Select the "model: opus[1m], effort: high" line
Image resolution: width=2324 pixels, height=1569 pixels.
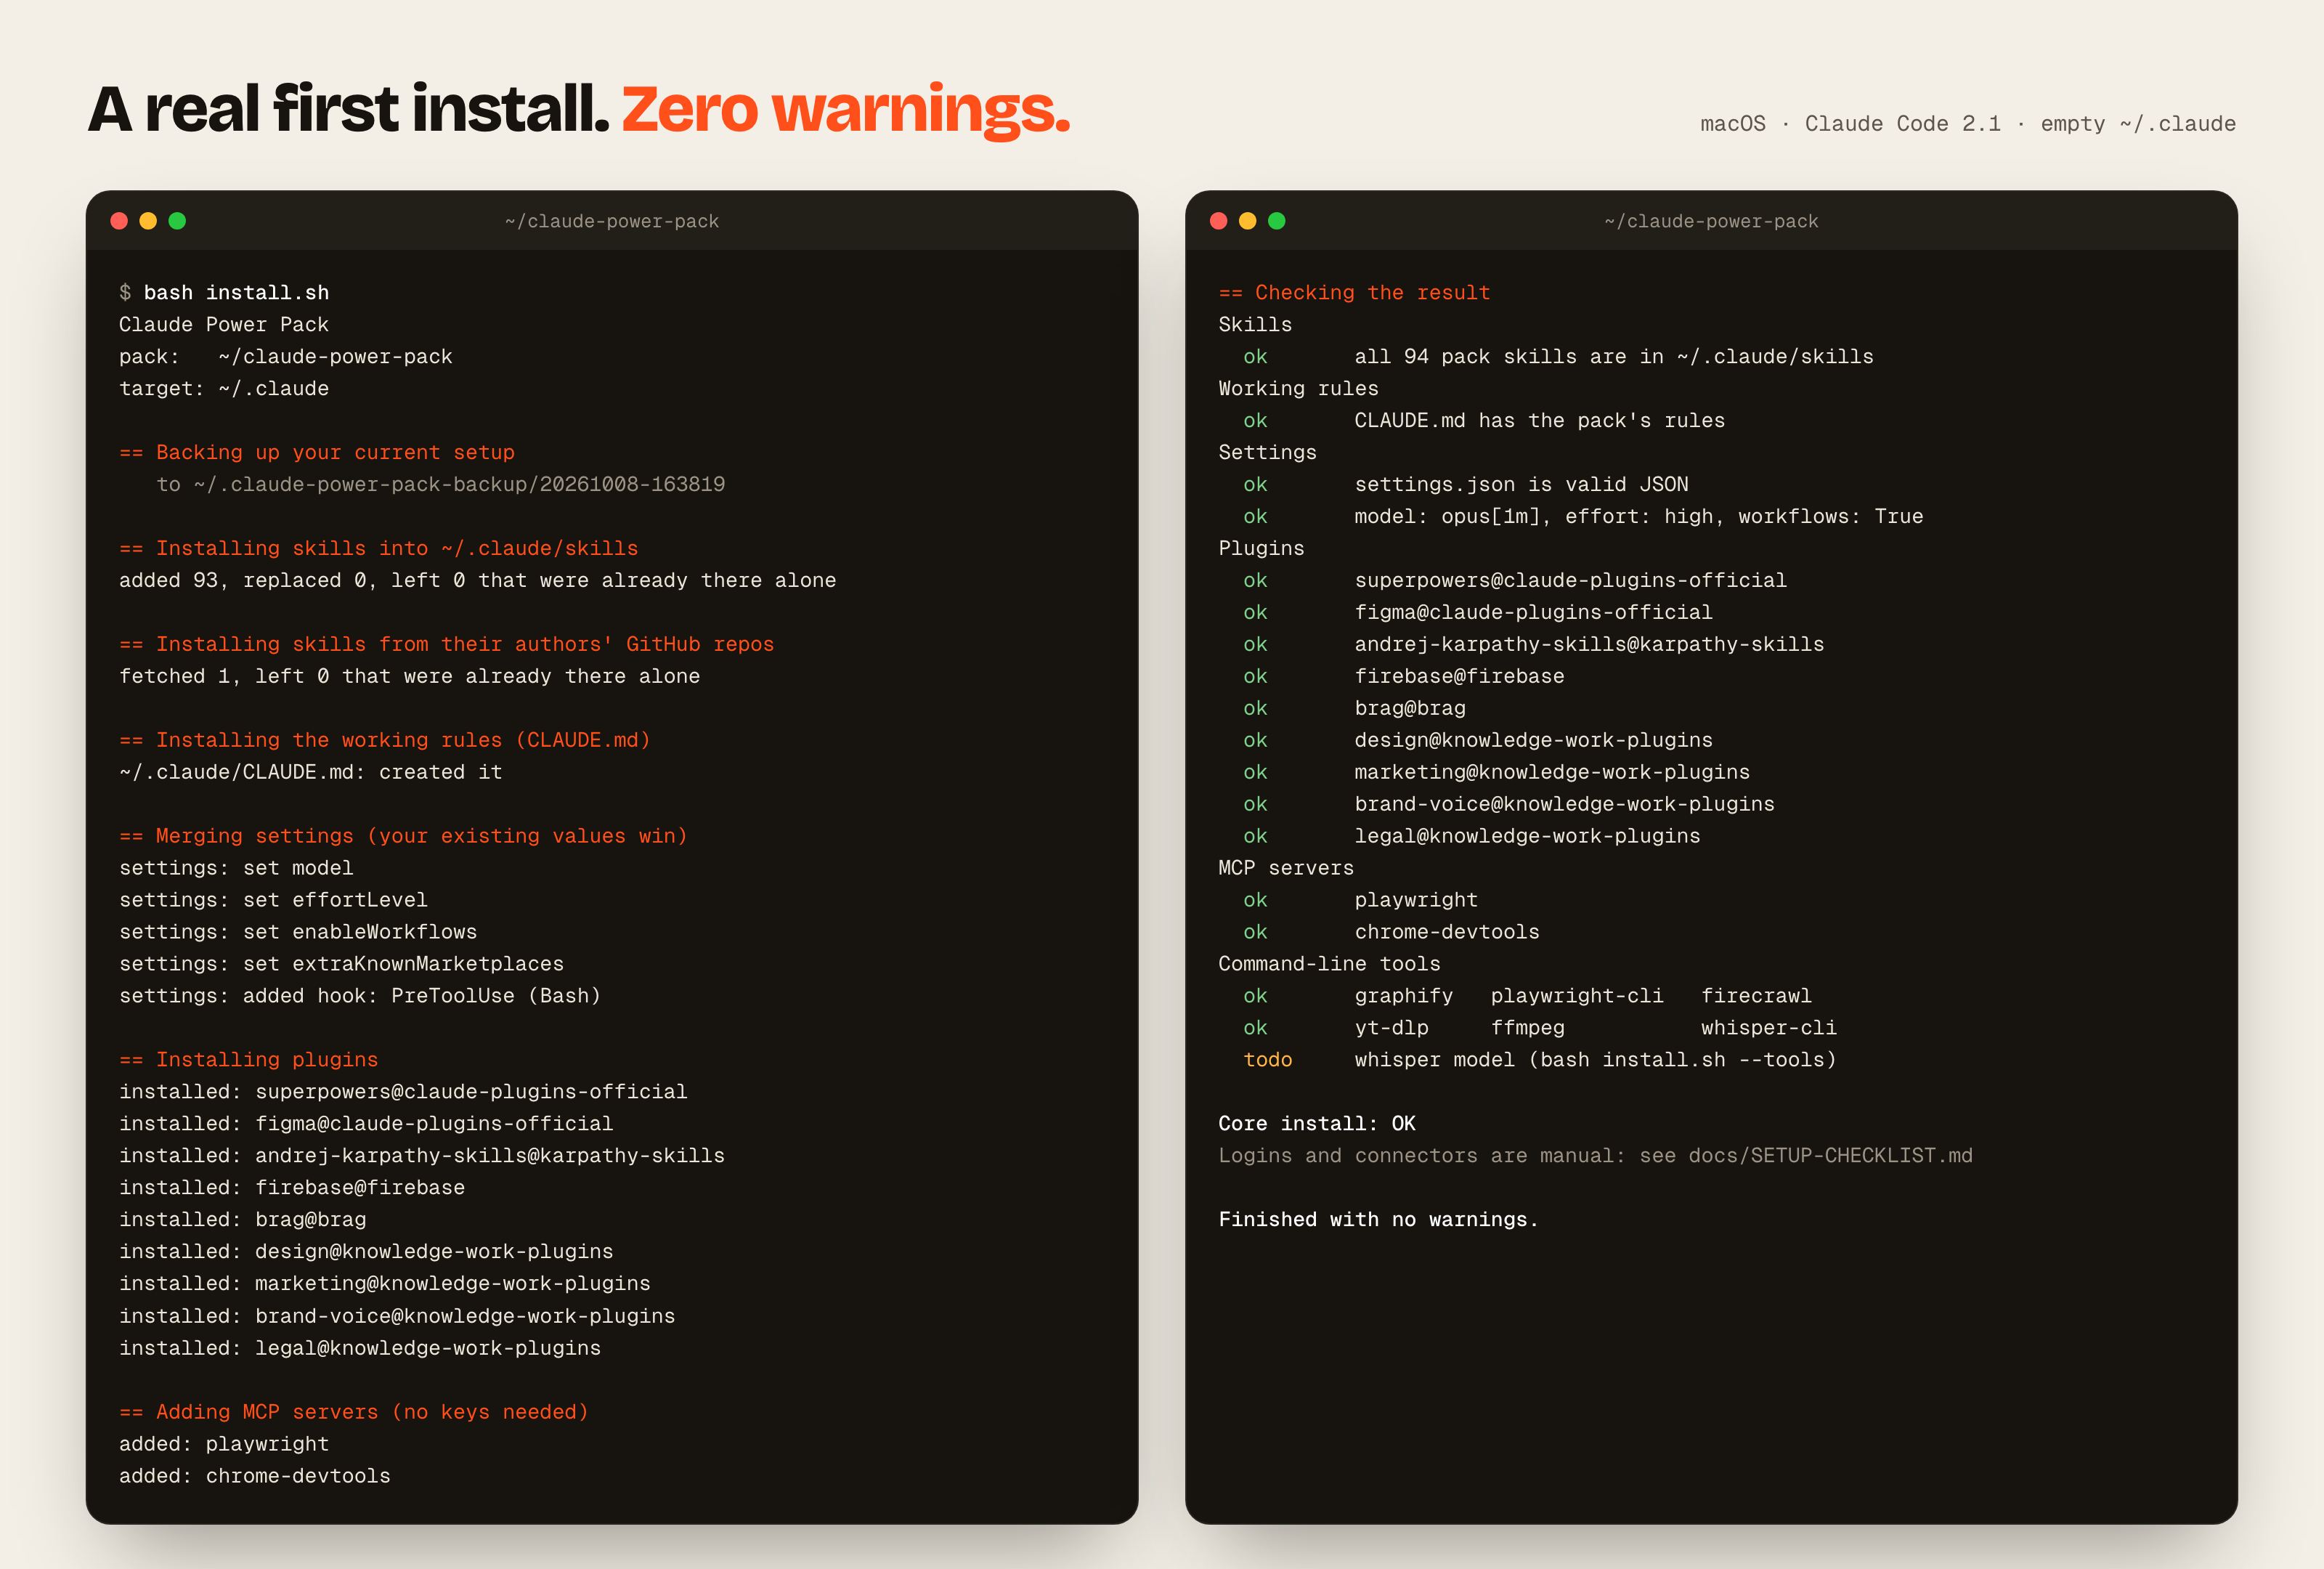tap(1584, 517)
